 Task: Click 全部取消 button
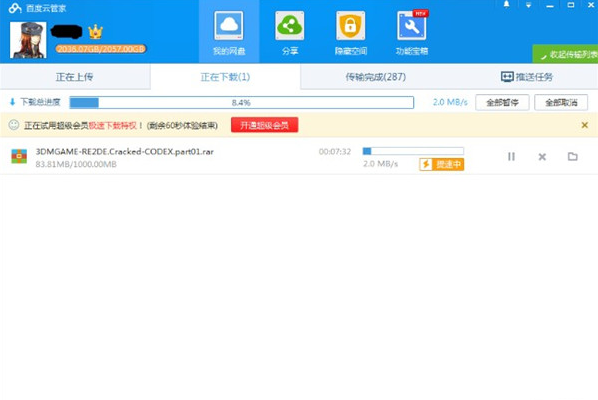tap(561, 103)
